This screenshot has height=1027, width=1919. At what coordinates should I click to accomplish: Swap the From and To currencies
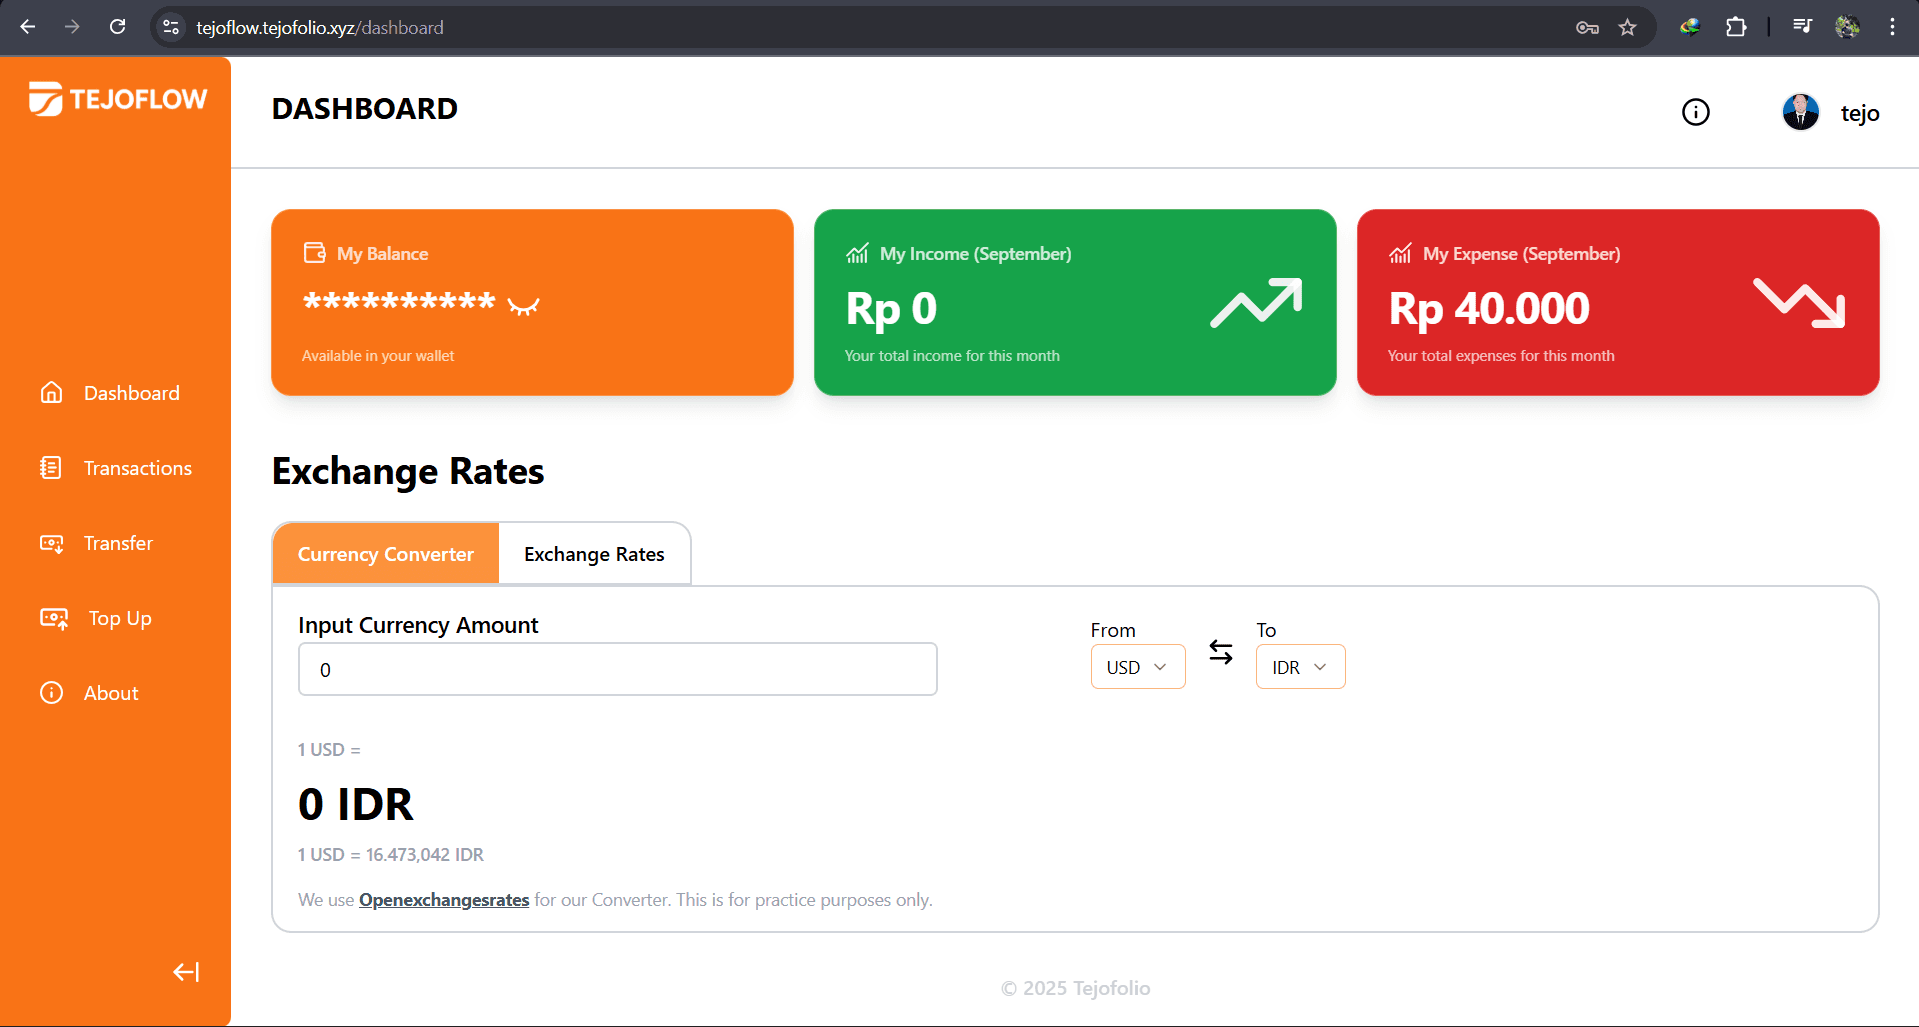[x=1220, y=653]
